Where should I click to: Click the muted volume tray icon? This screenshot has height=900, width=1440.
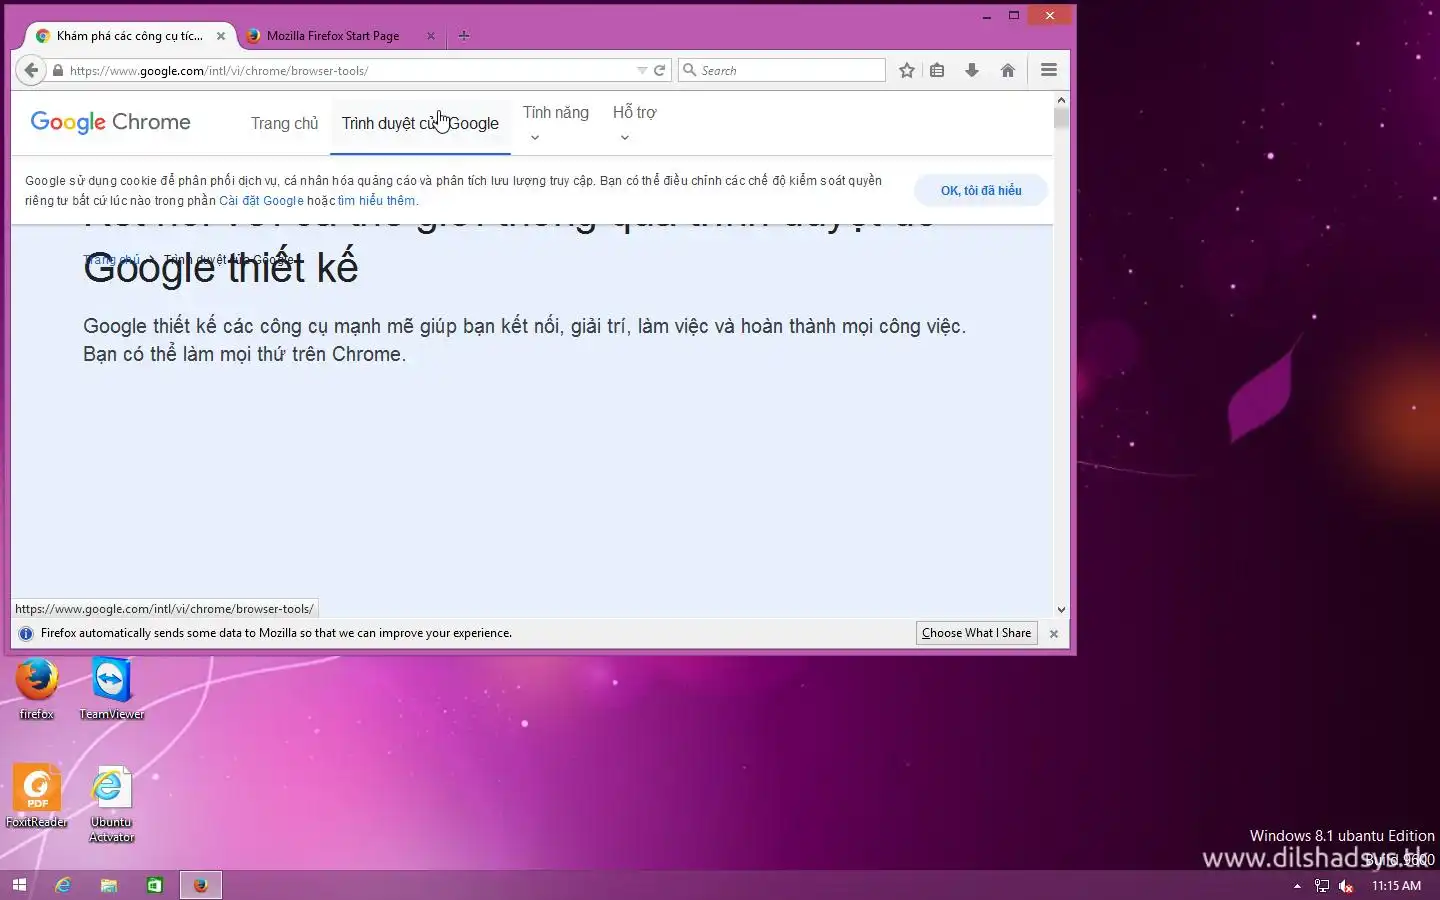(x=1346, y=886)
